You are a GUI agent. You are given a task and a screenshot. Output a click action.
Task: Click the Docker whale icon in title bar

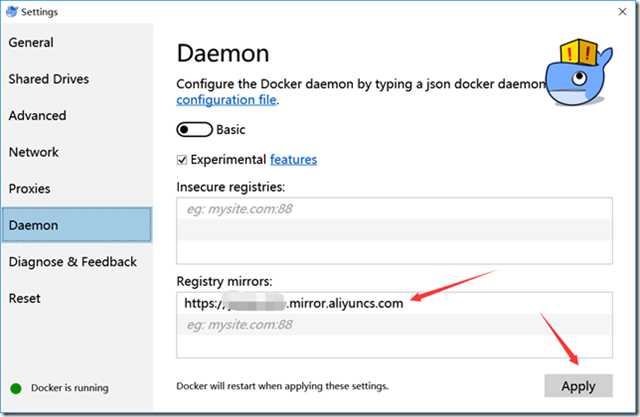click(x=11, y=12)
